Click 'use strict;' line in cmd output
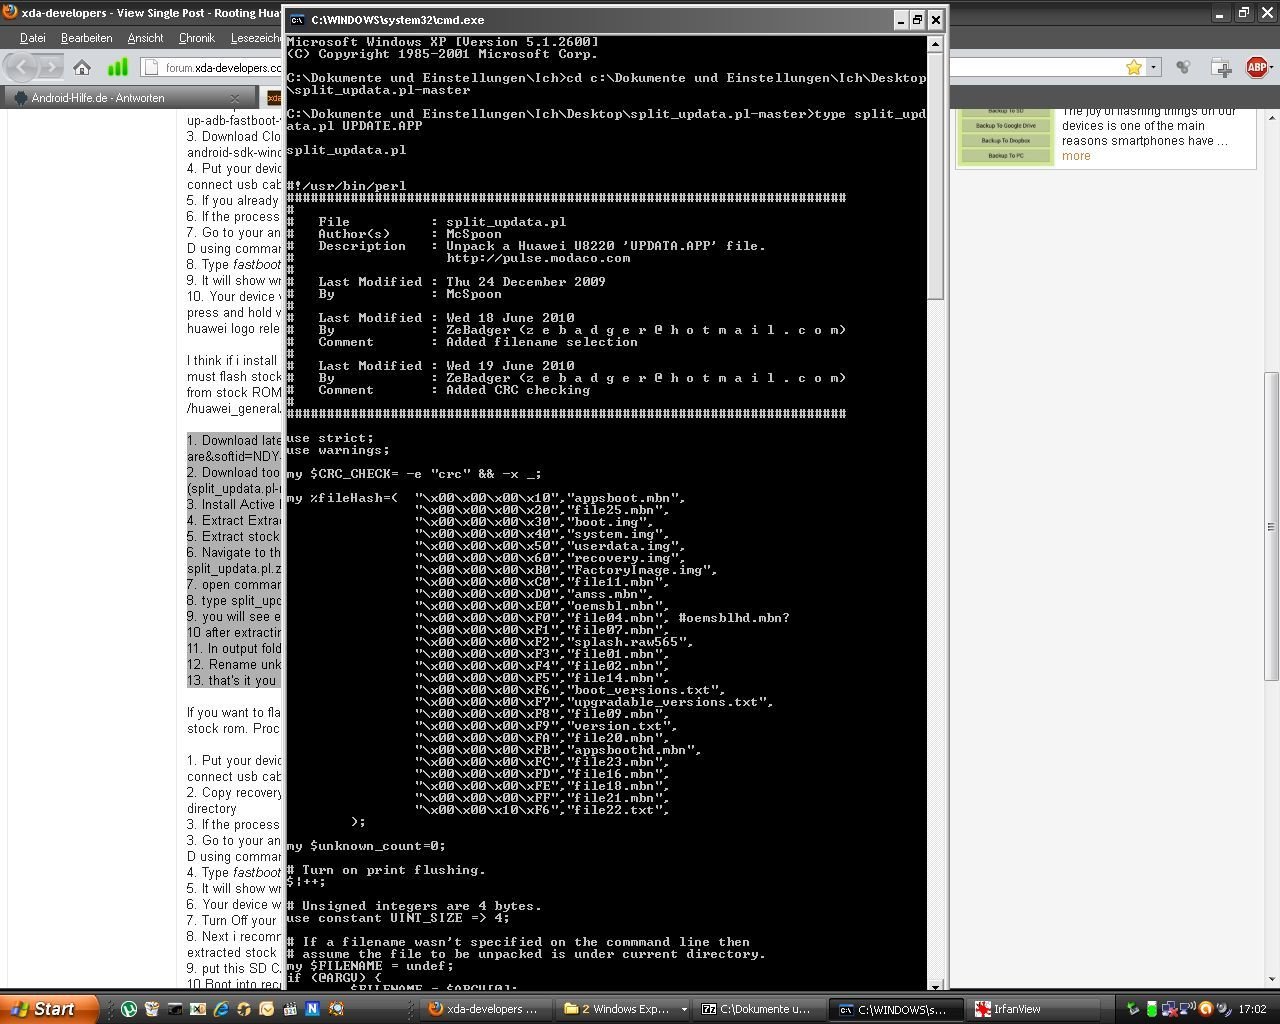1280x1024 pixels. pos(330,438)
